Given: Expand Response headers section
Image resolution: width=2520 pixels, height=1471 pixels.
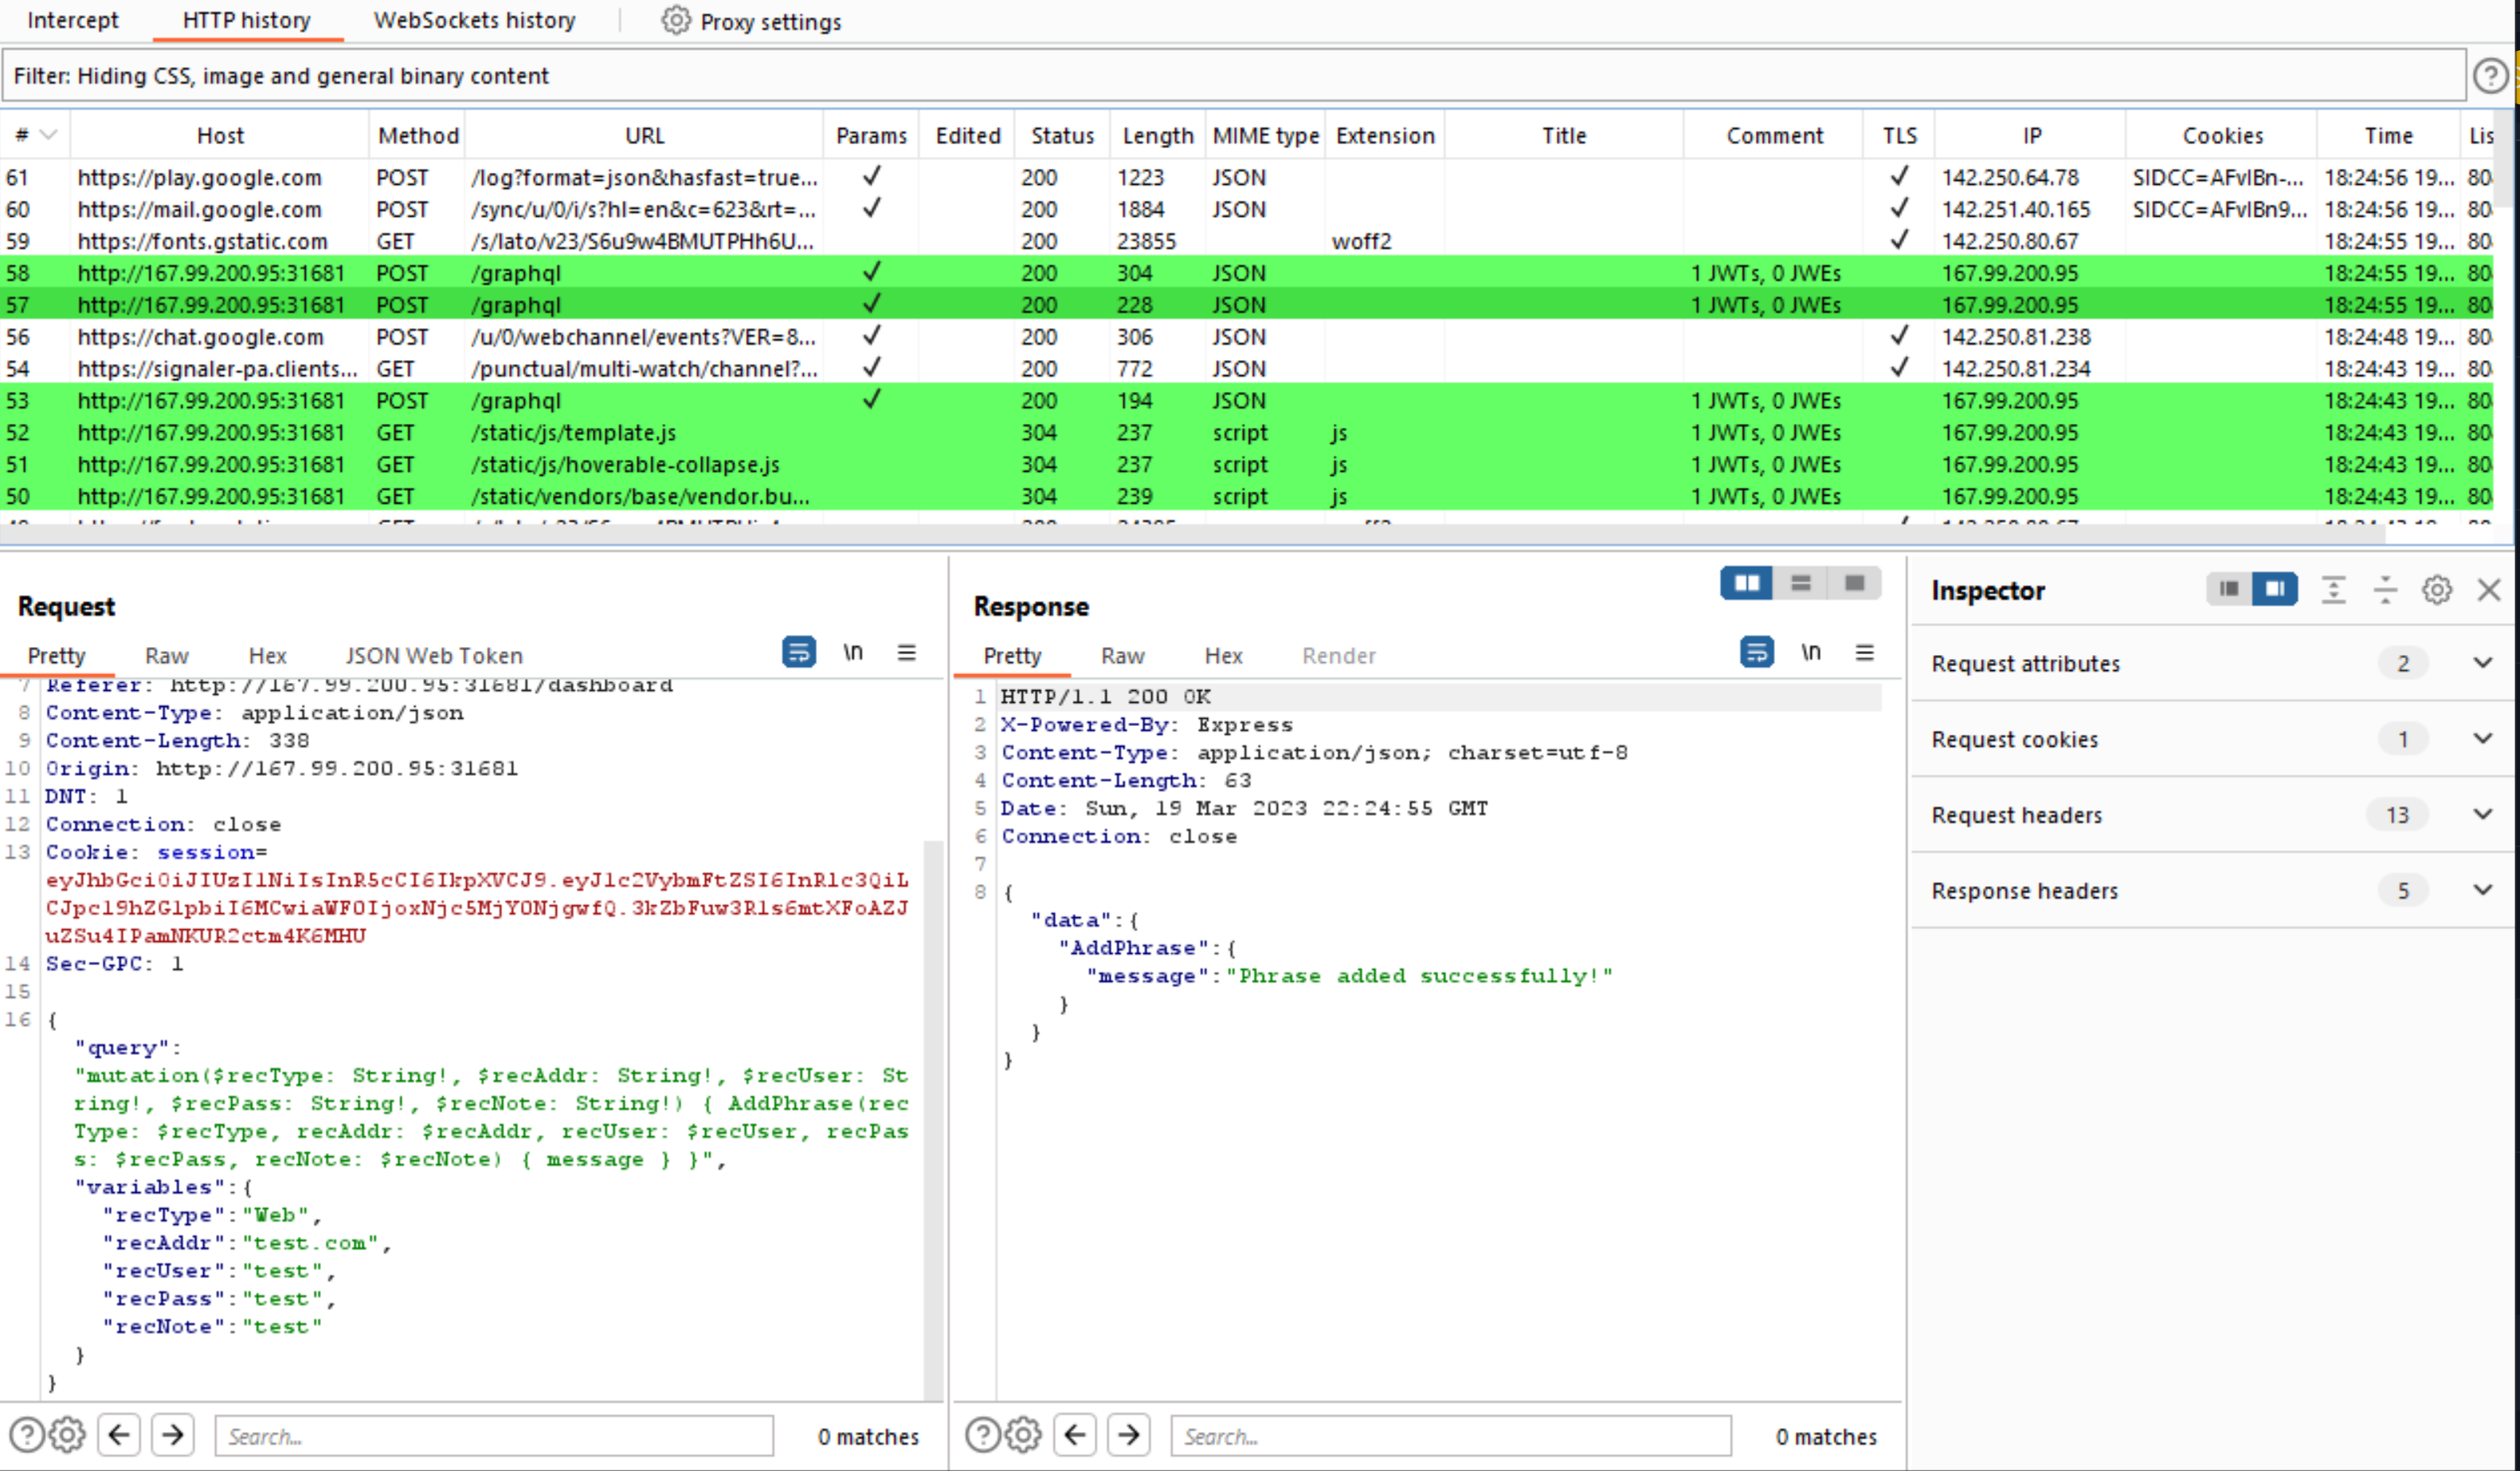Looking at the screenshot, I should 2482,890.
